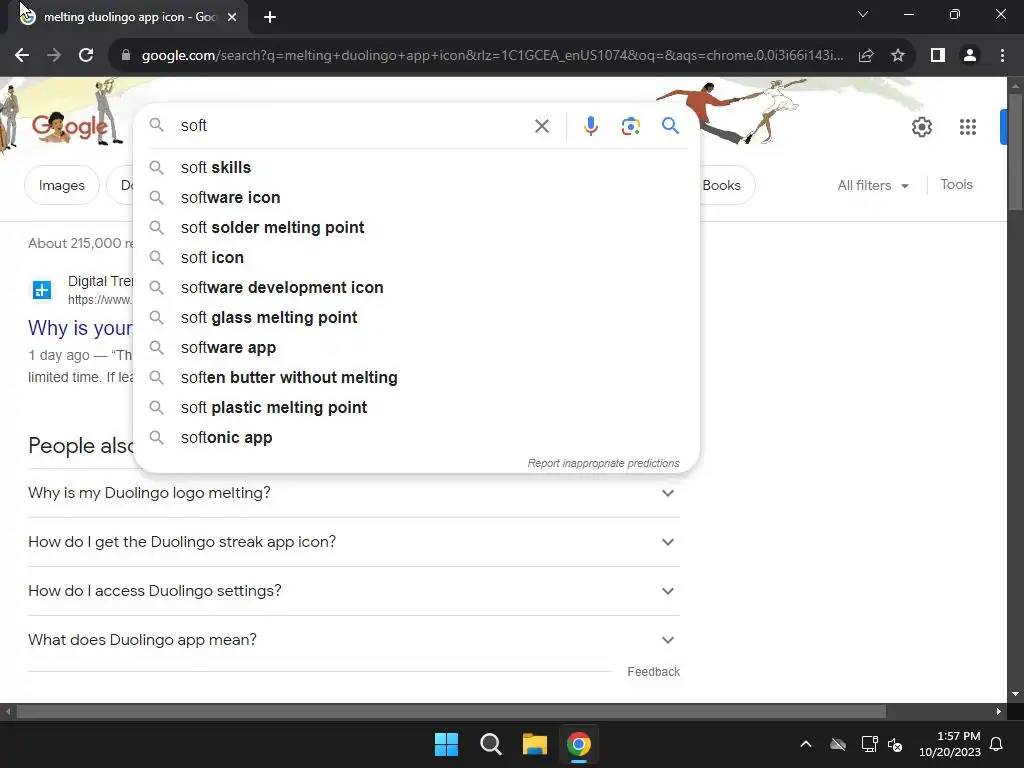View site information via the lock icon
The height and width of the screenshot is (768, 1024).
pyautogui.click(x=126, y=56)
